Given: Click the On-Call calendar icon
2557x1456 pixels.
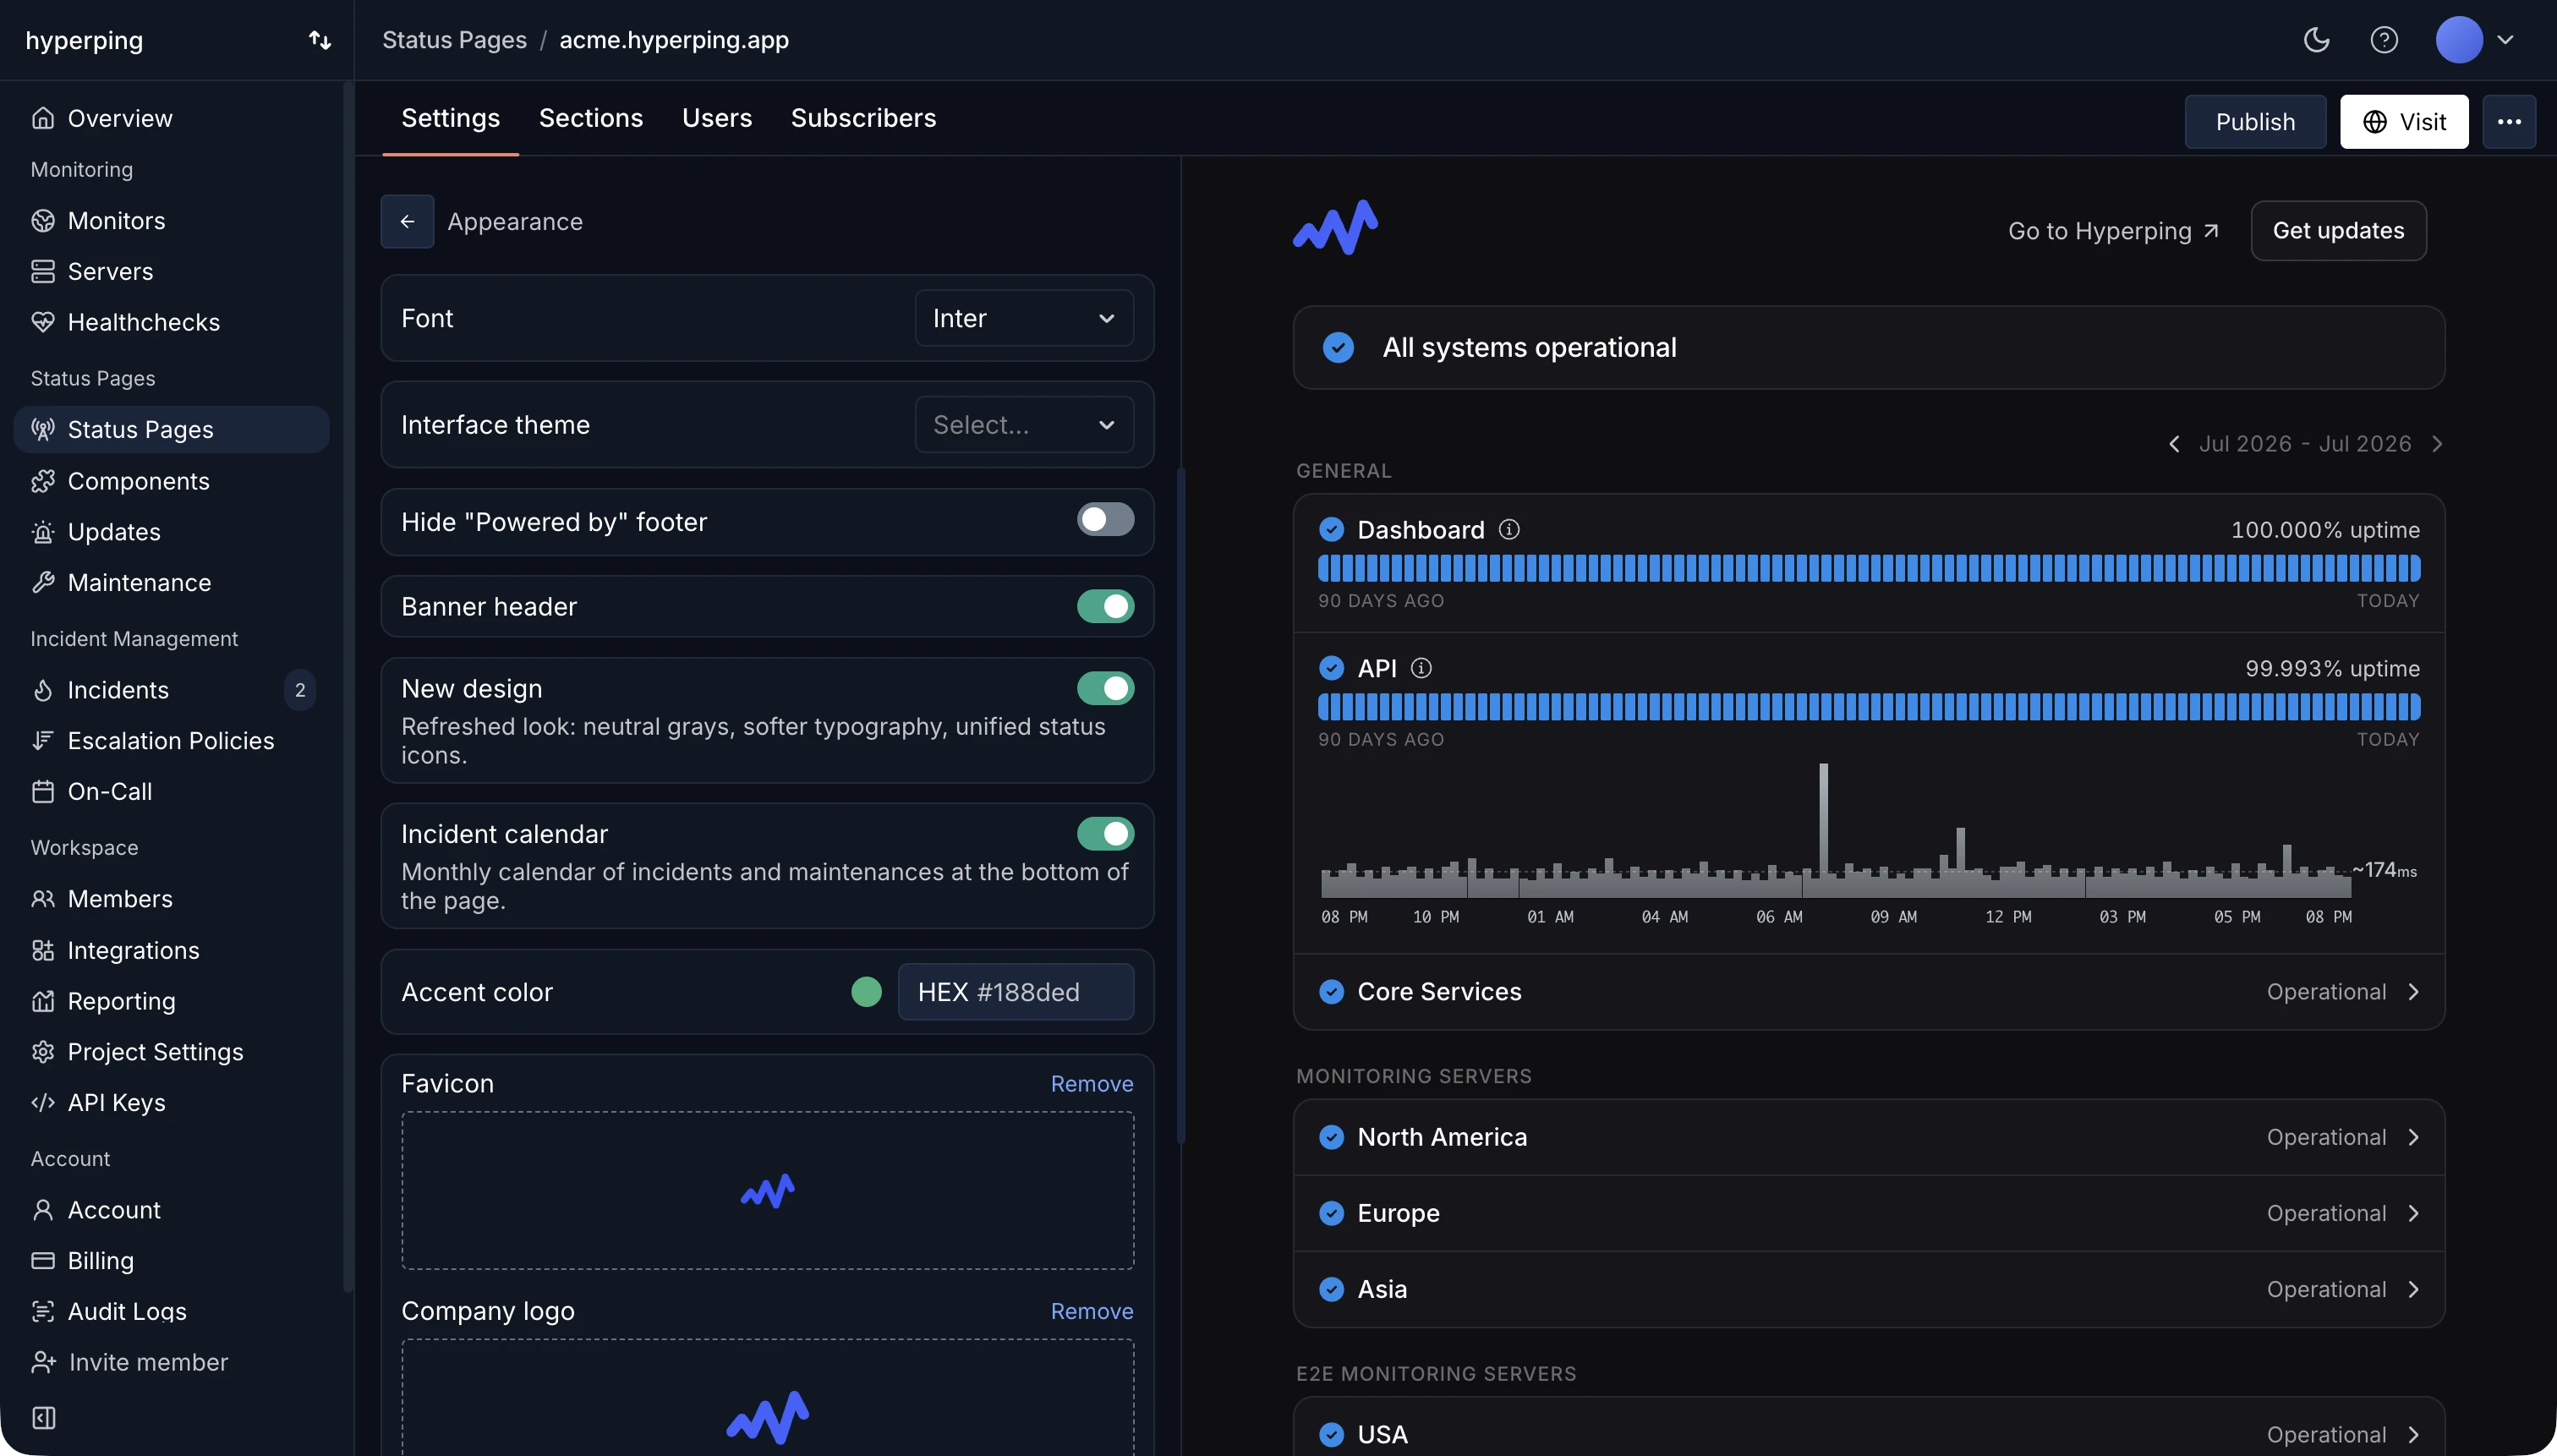Looking at the screenshot, I should (x=43, y=792).
